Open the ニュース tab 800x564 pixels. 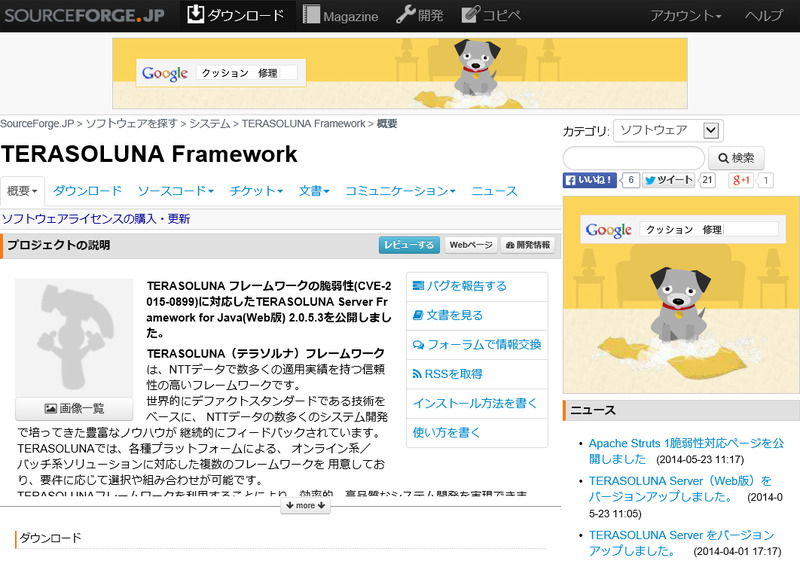coord(494,191)
